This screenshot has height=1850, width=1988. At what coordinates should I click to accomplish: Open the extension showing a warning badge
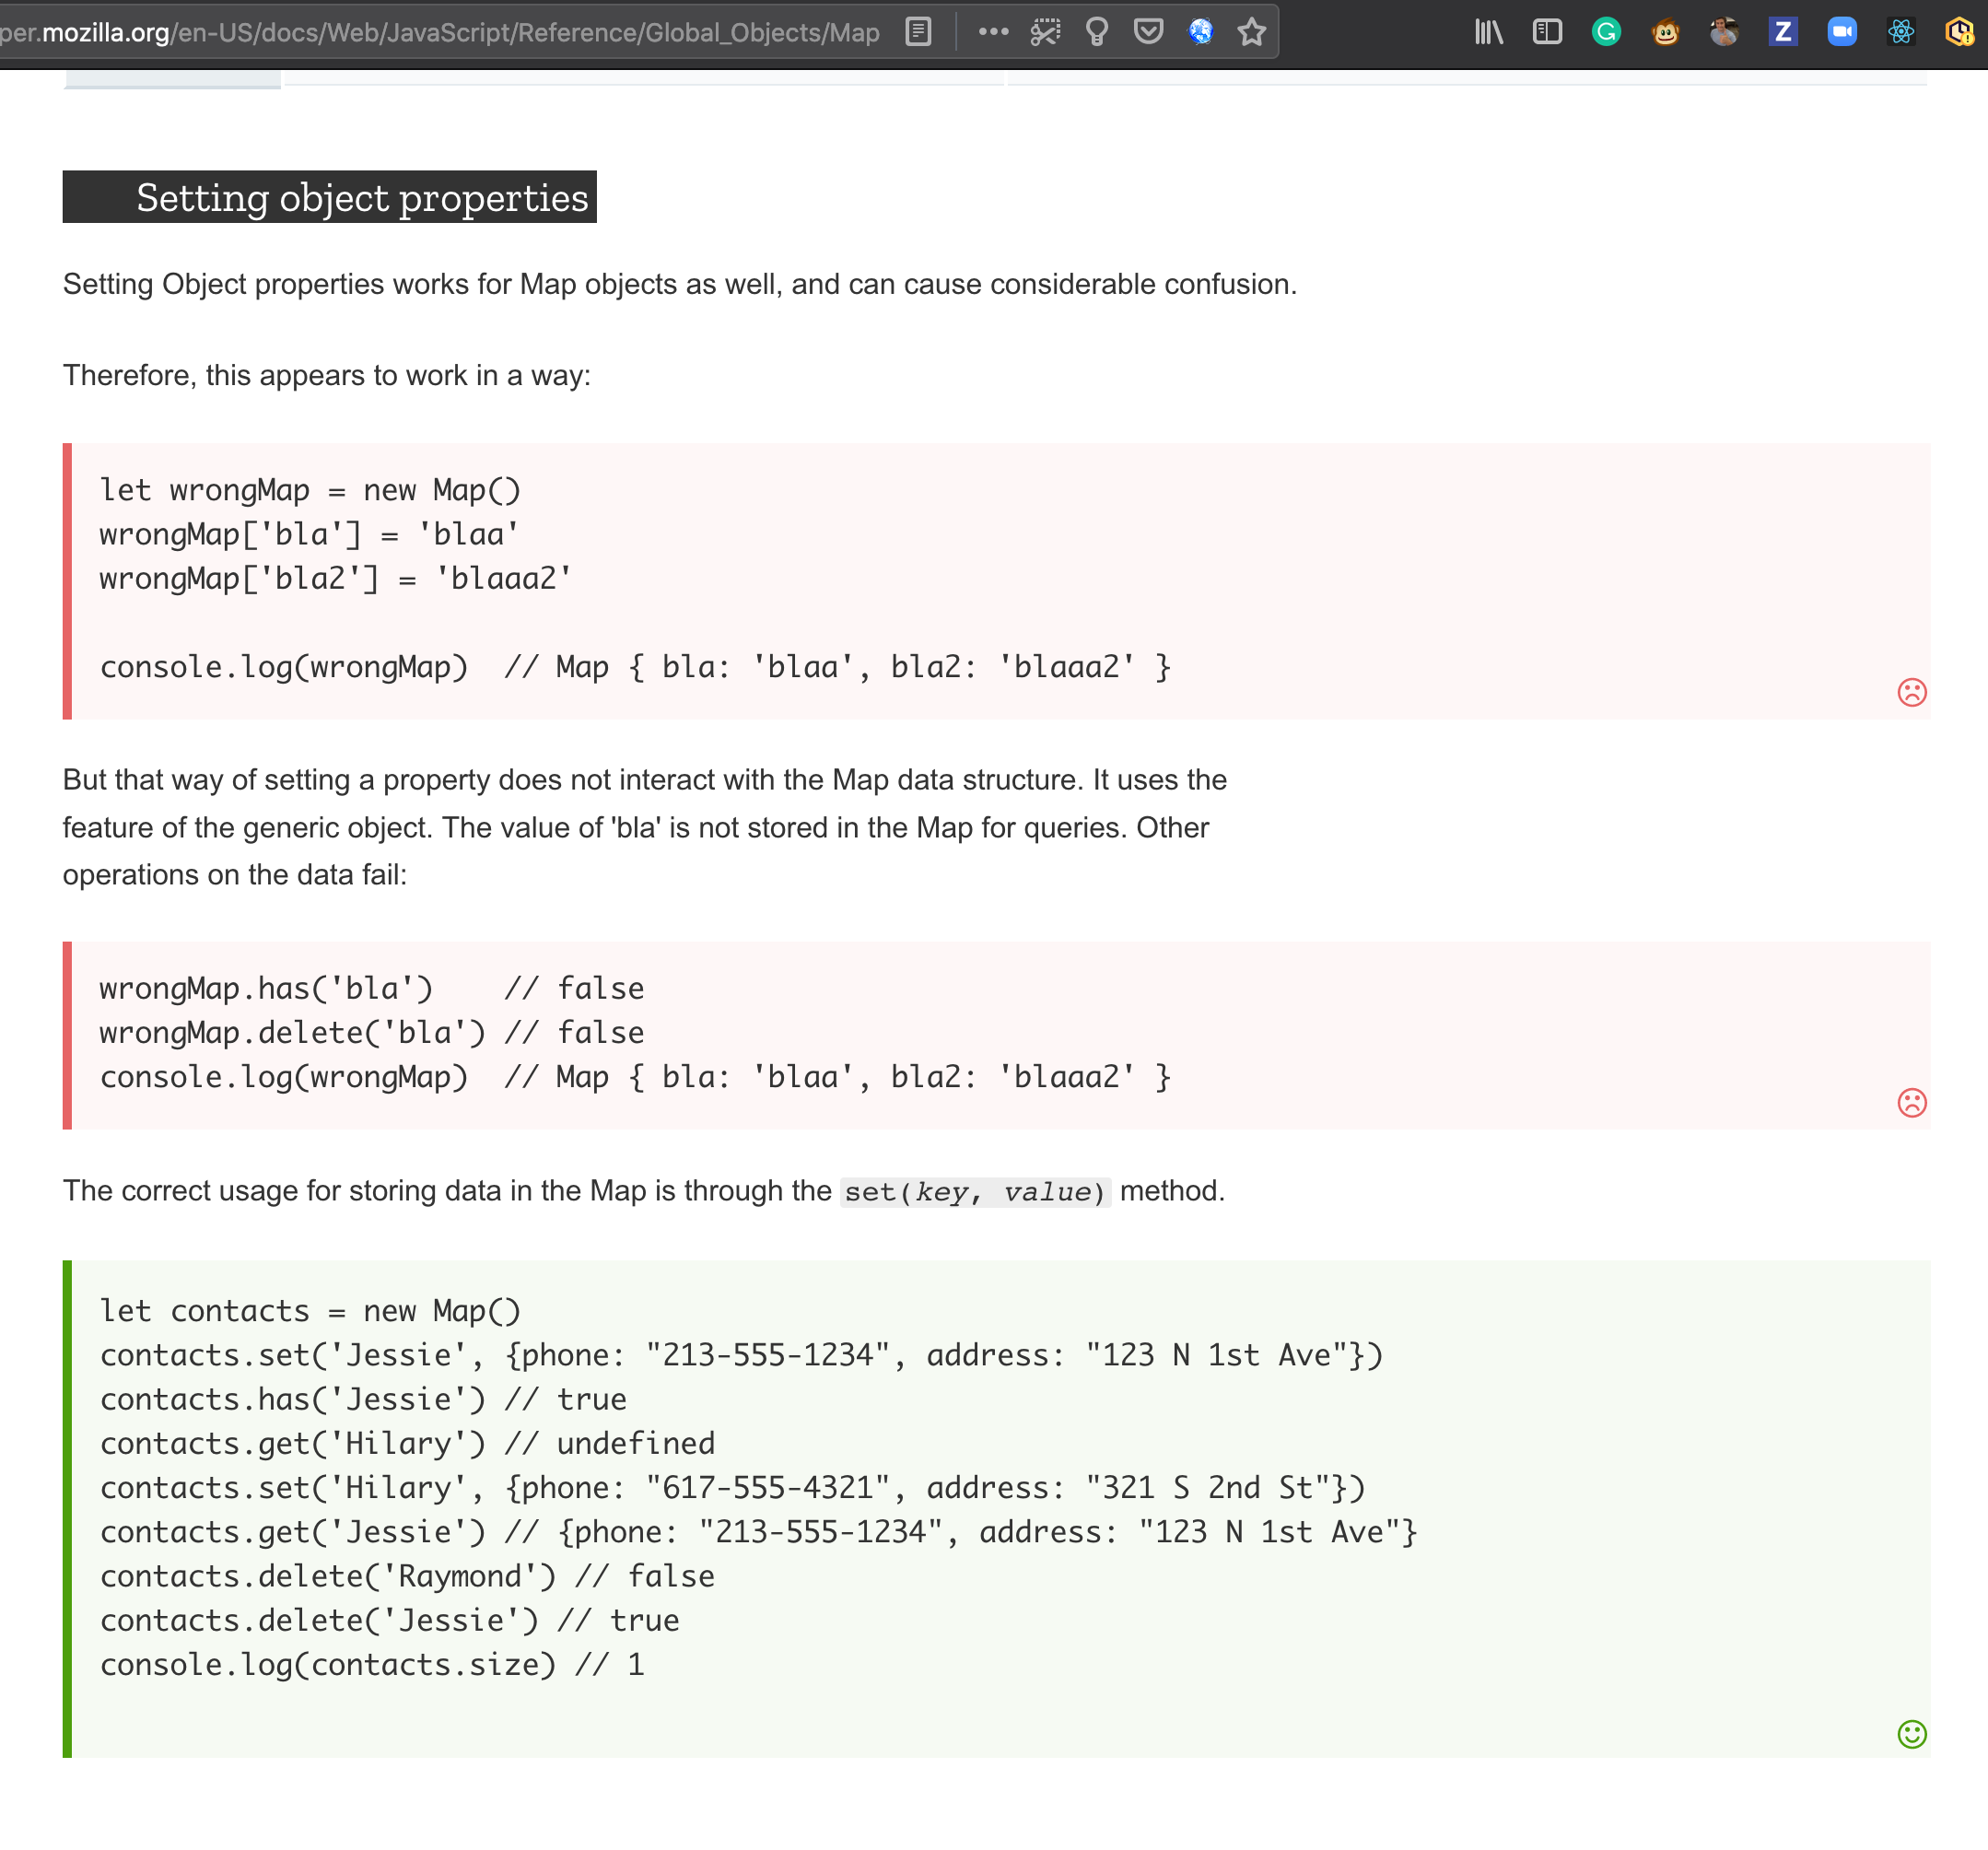pyautogui.click(x=1962, y=31)
